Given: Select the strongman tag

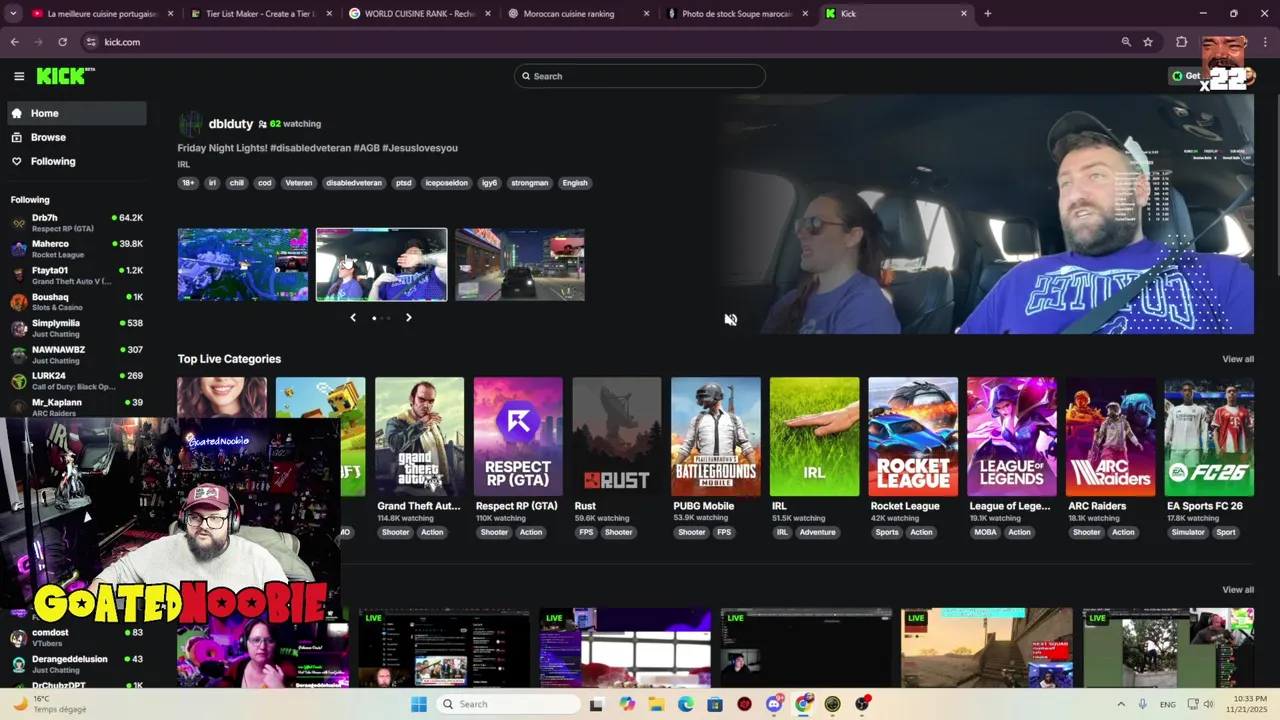Looking at the screenshot, I should pyautogui.click(x=529, y=183).
